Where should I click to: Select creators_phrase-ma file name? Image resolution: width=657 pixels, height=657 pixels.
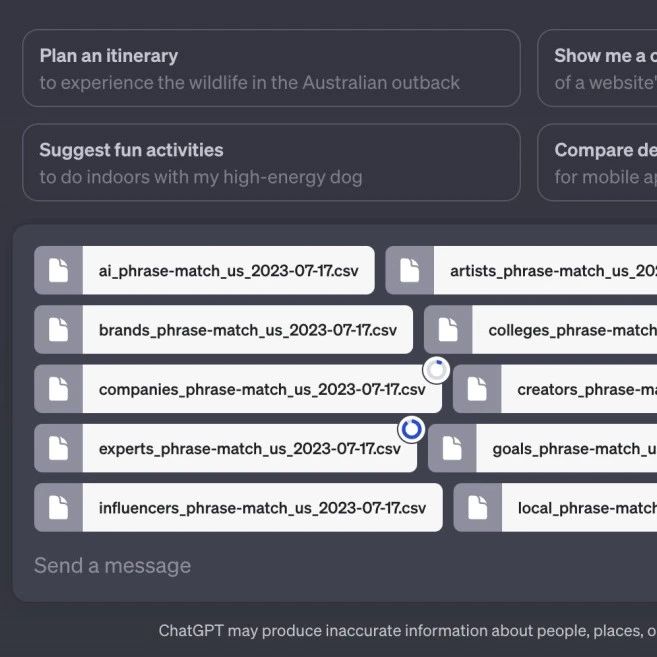pos(587,389)
